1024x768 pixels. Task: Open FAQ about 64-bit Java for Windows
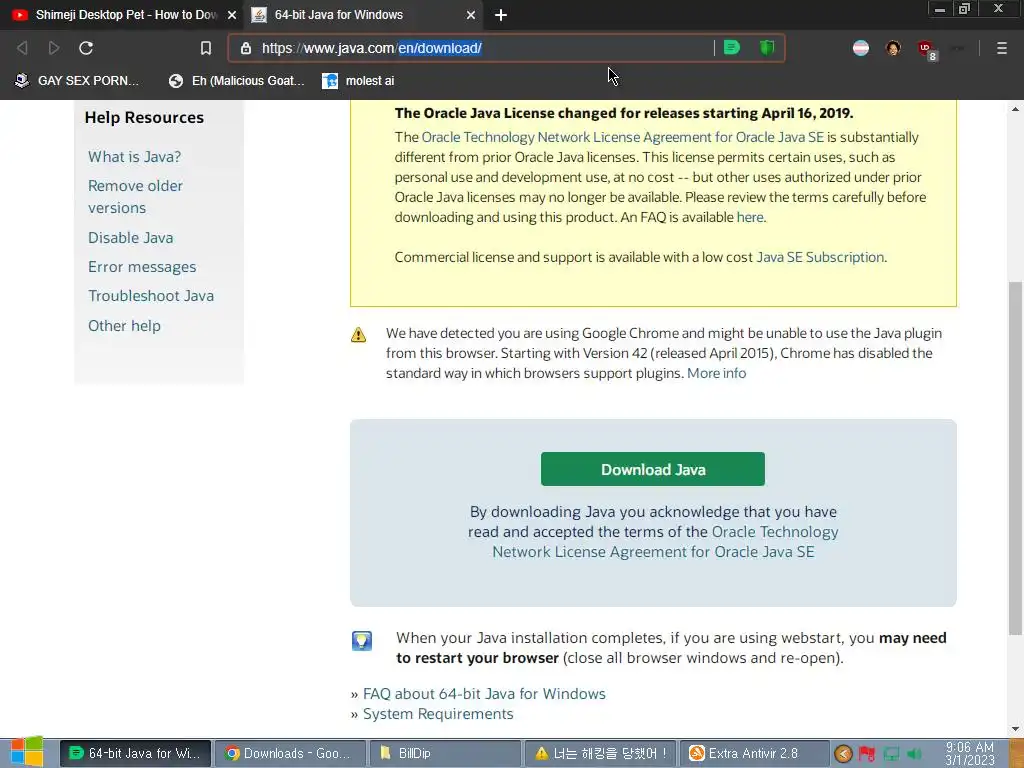[x=484, y=694]
